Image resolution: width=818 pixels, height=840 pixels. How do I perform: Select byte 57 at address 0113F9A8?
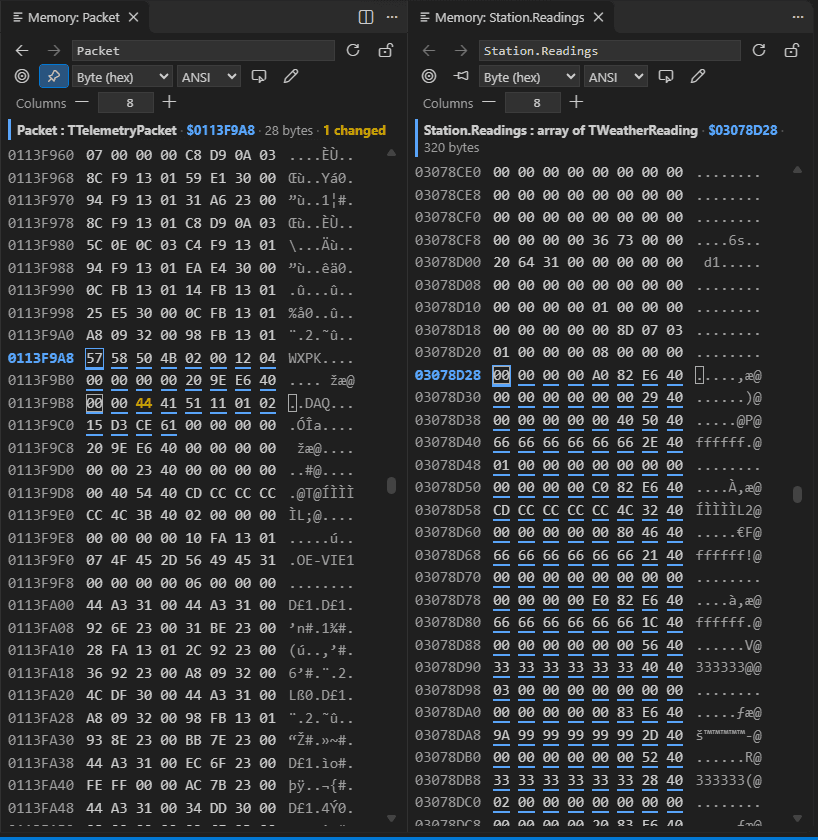94,358
